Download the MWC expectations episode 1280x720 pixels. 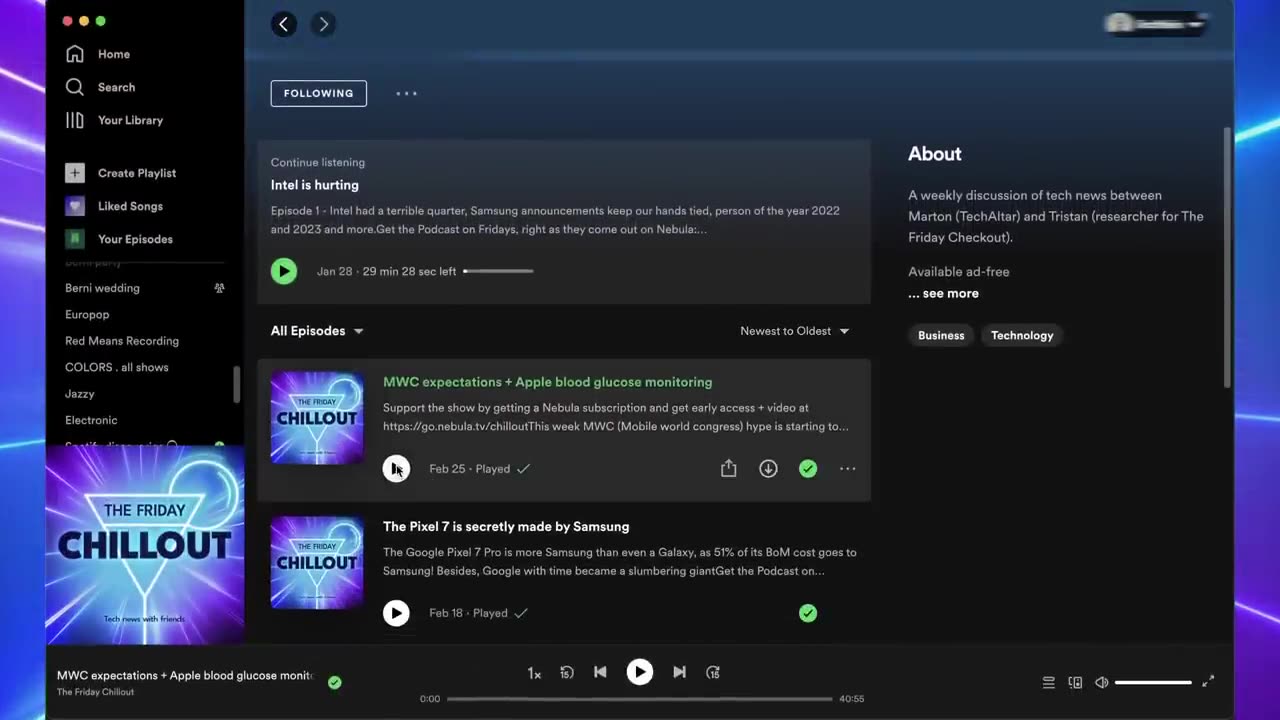768,468
